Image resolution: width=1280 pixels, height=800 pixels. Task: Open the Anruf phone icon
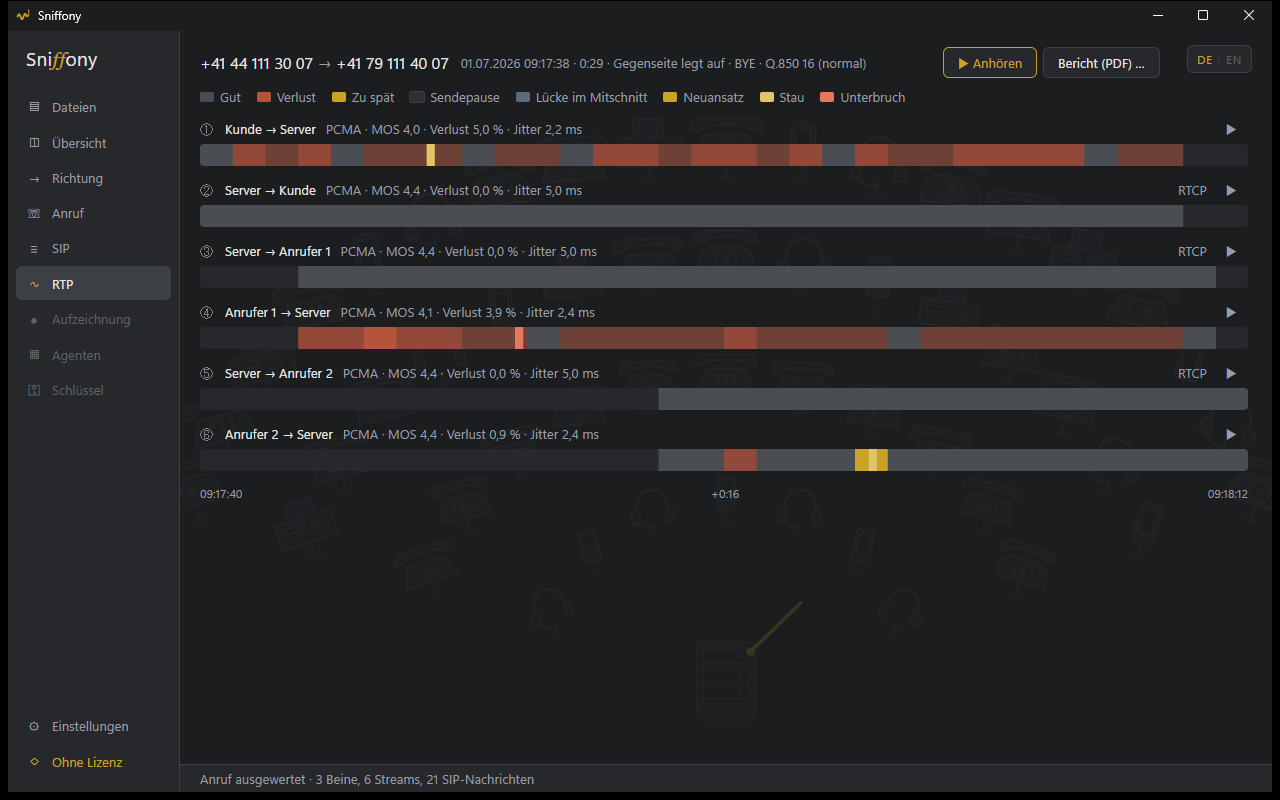(x=34, y=214)
